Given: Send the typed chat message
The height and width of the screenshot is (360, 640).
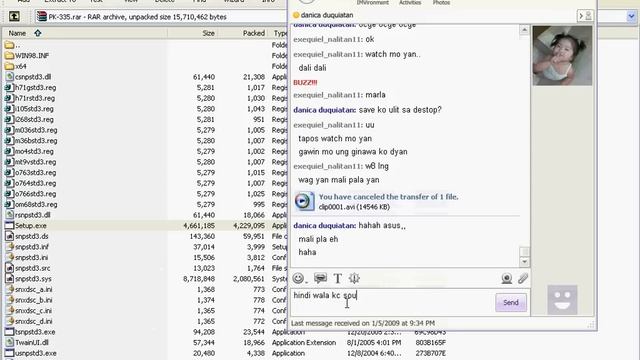Looking at the screenshot, I should pyautogui.click(x=511, y=302).
